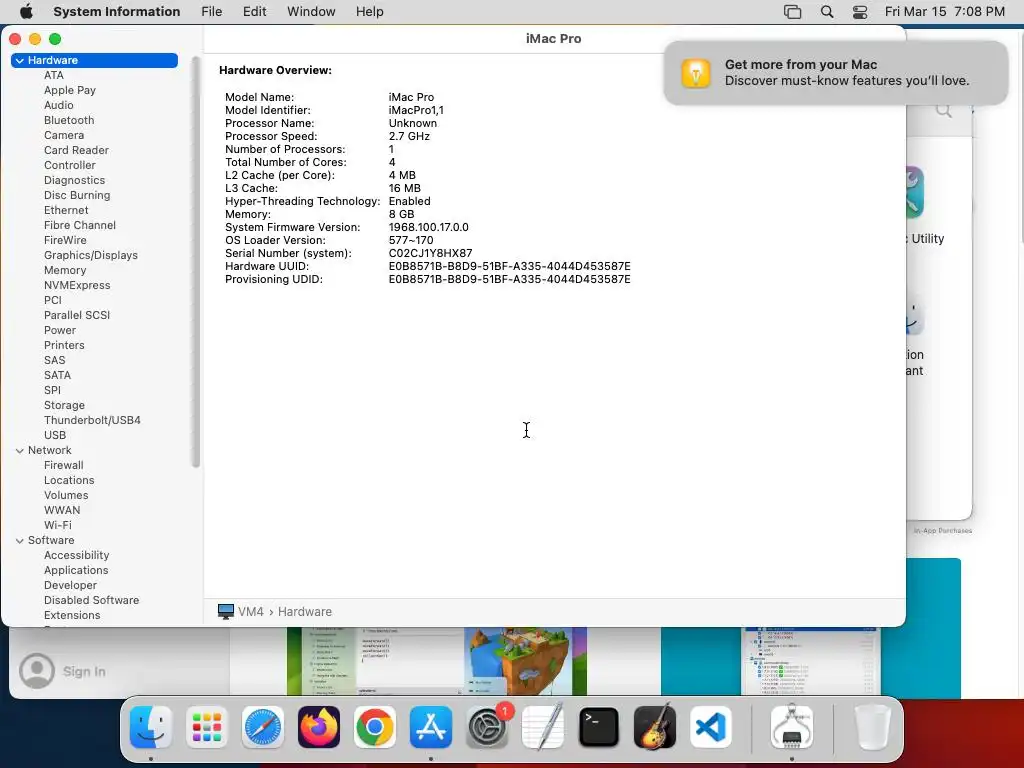The image size is (1024, 768).
Task: Click VM4 in the path bar
Action: [x=251, y=612]
